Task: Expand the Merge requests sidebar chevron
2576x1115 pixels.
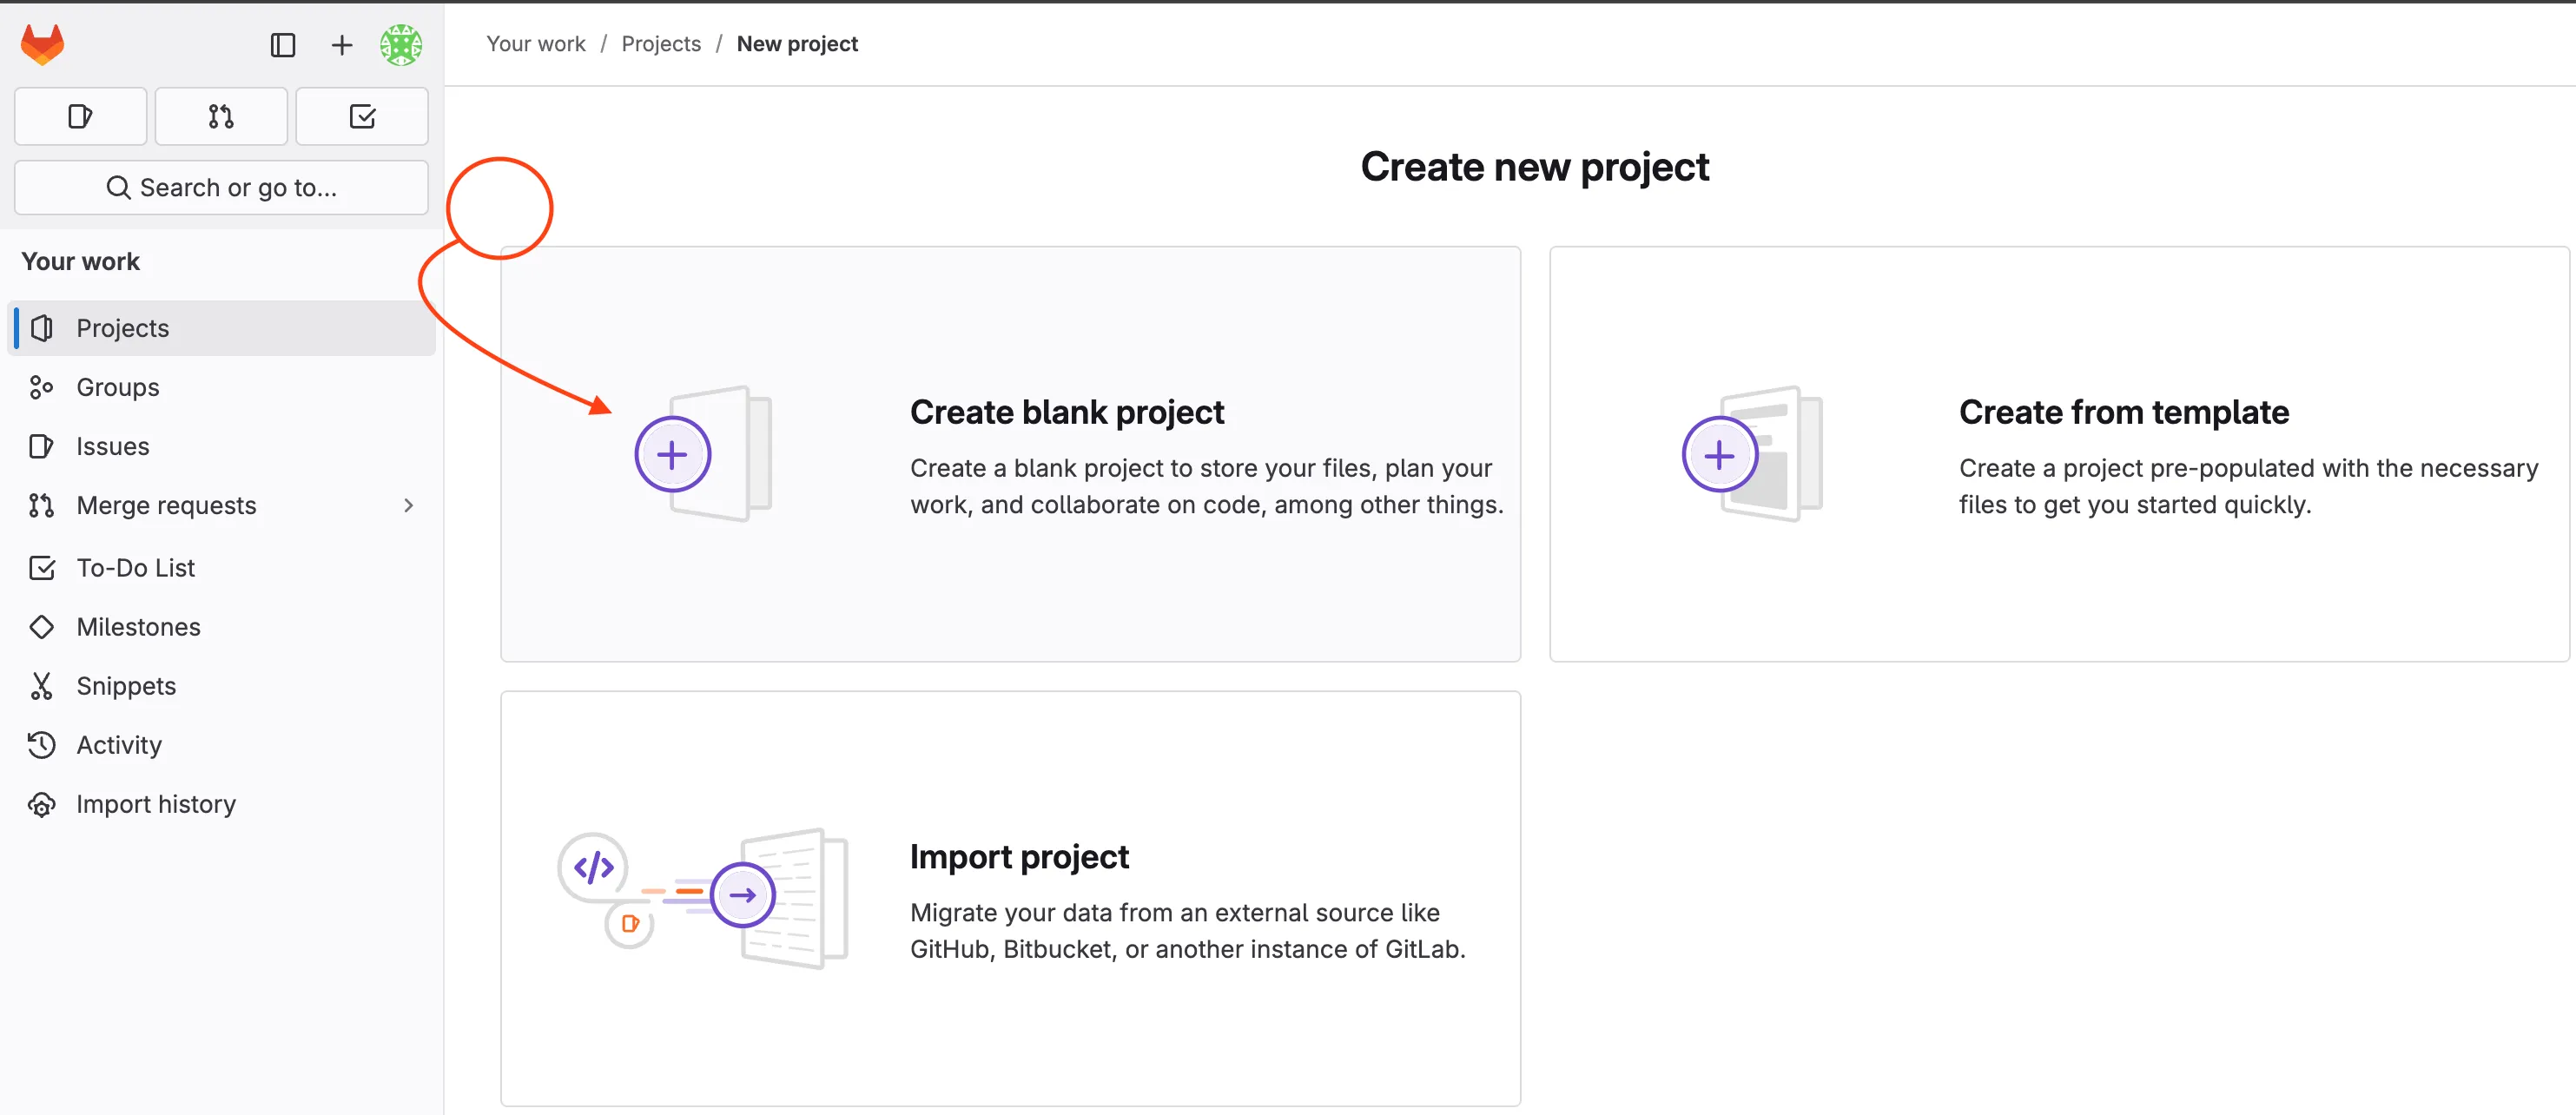Action: (408, 505)
